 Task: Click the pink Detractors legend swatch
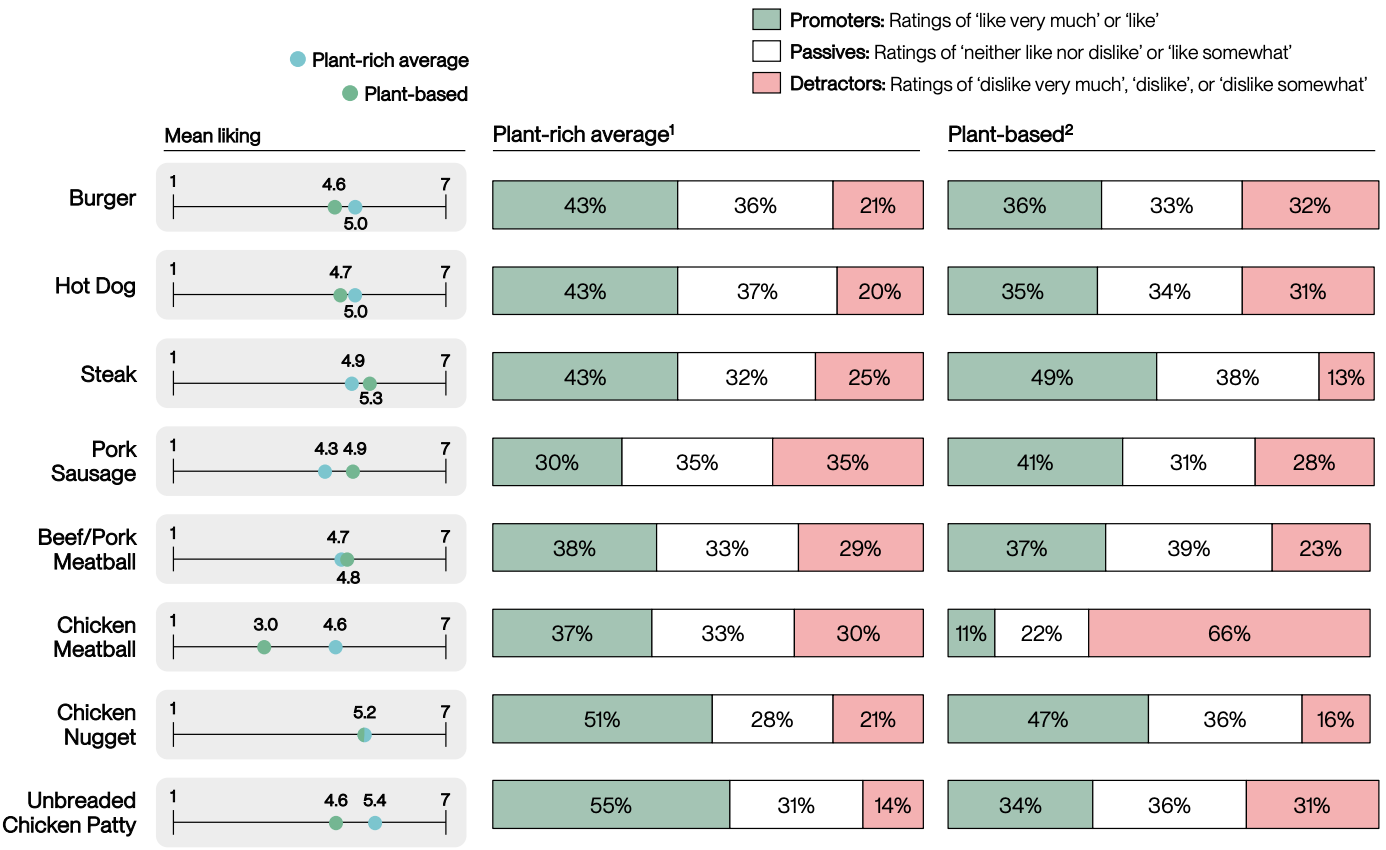pos(765,84)
